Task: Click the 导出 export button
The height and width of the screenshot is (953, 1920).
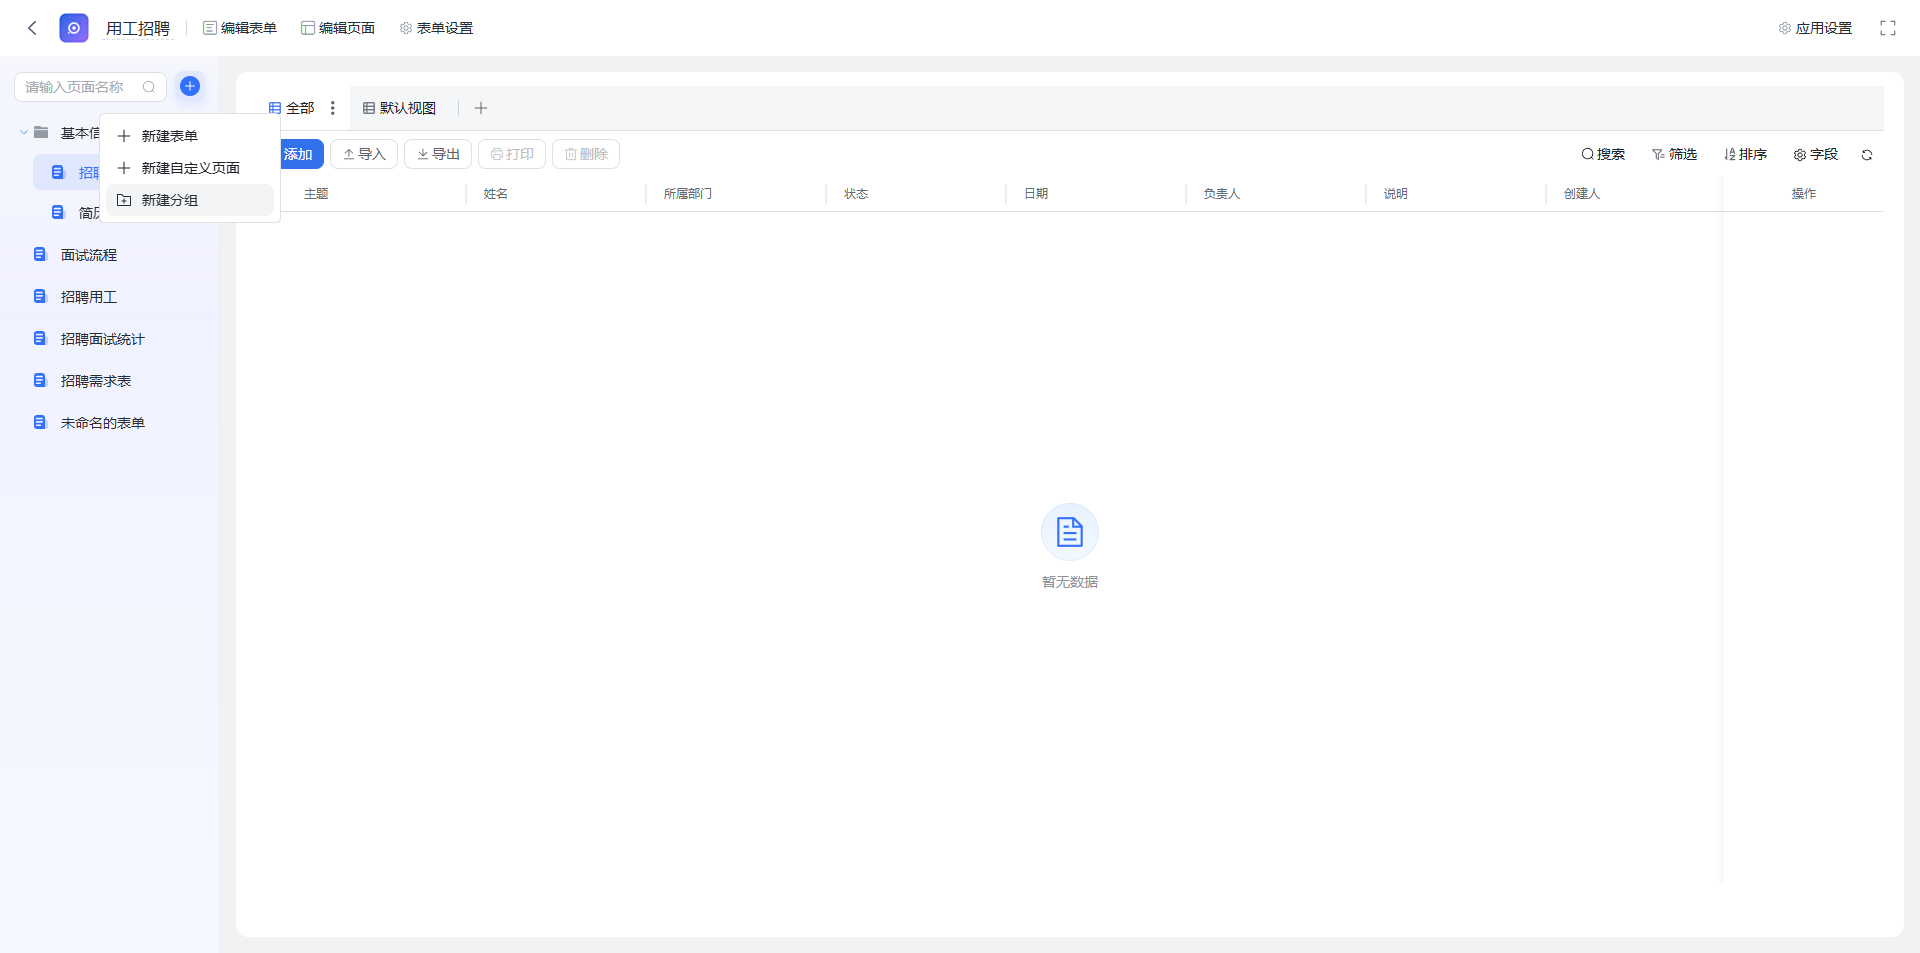Action: [x=438, y=154]
